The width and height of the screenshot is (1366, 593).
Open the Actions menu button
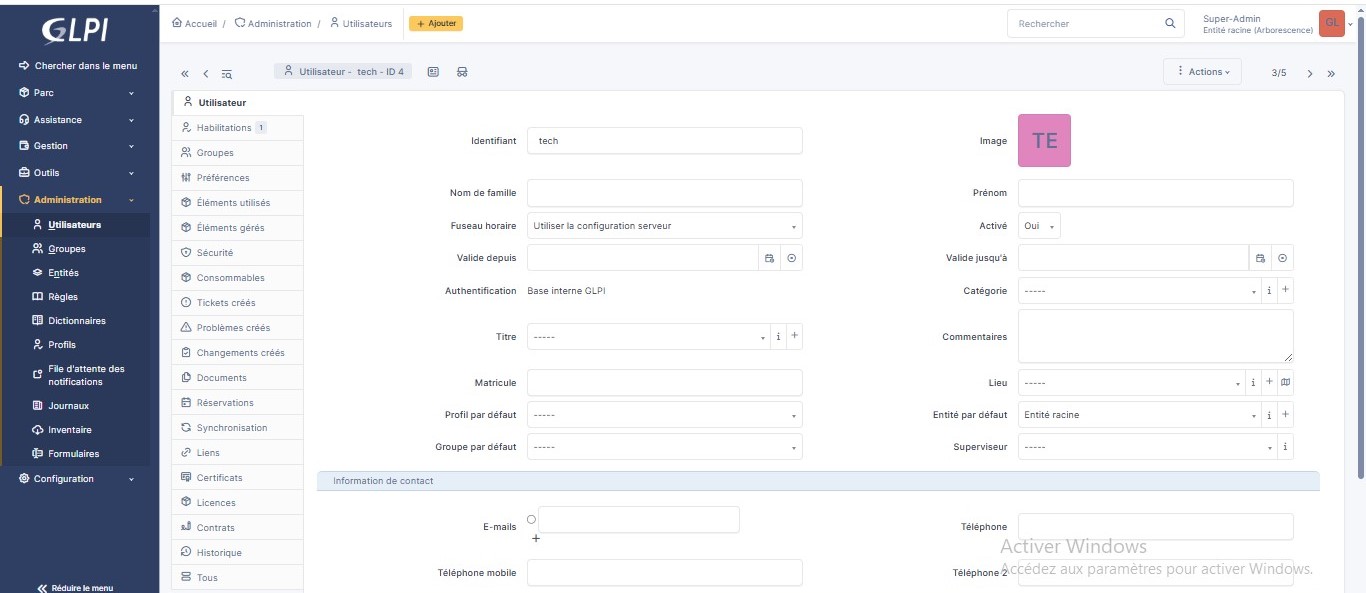click(1203, 72)
